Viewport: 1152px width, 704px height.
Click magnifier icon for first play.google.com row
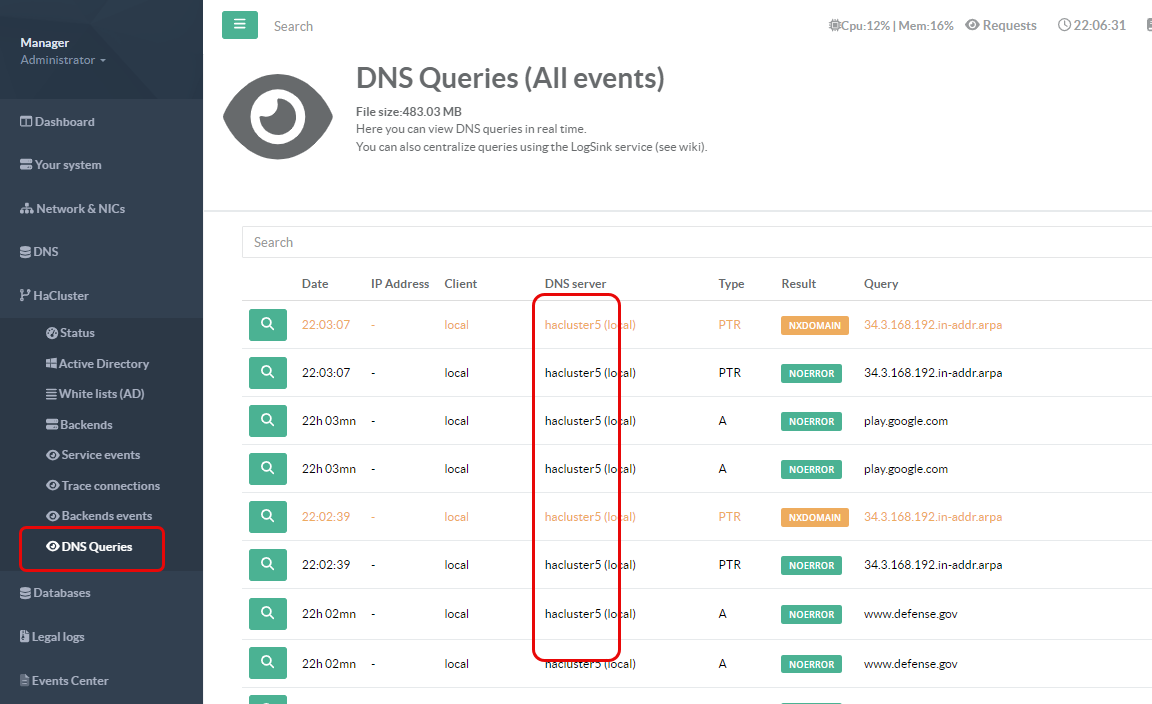point(267,421)
